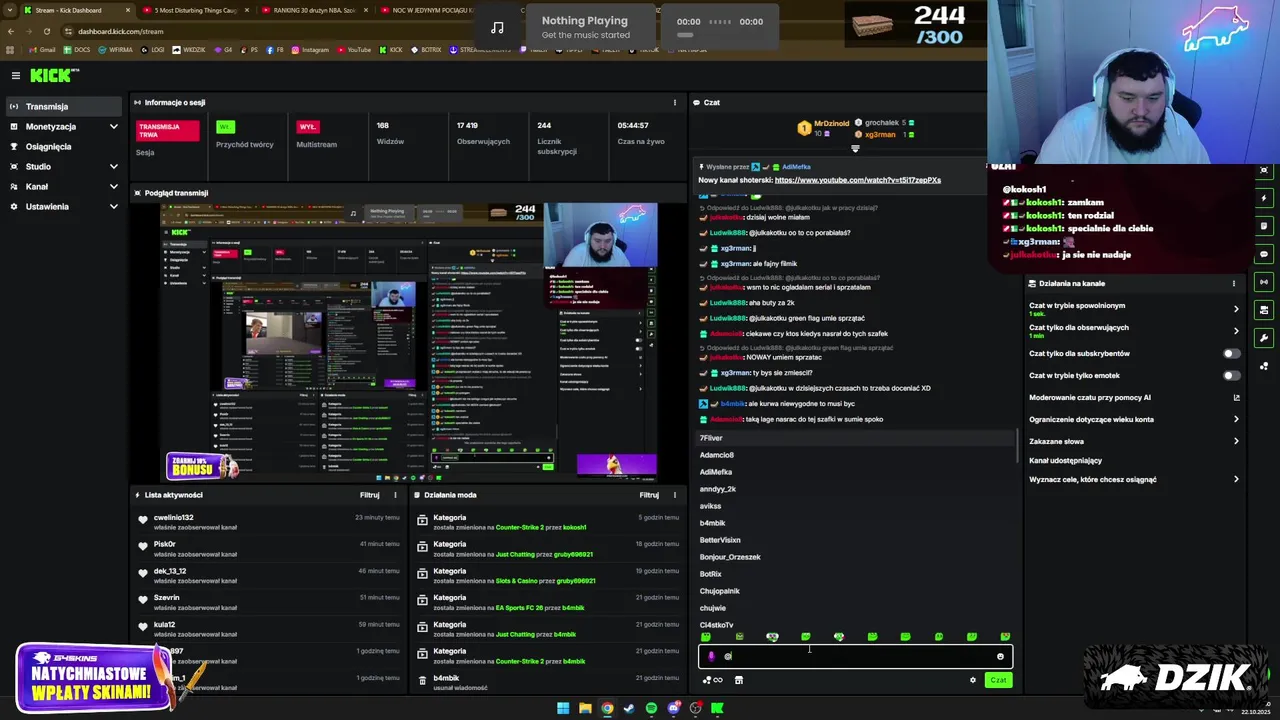Open Spotify from the Windows taskbar

click(651, 708)
